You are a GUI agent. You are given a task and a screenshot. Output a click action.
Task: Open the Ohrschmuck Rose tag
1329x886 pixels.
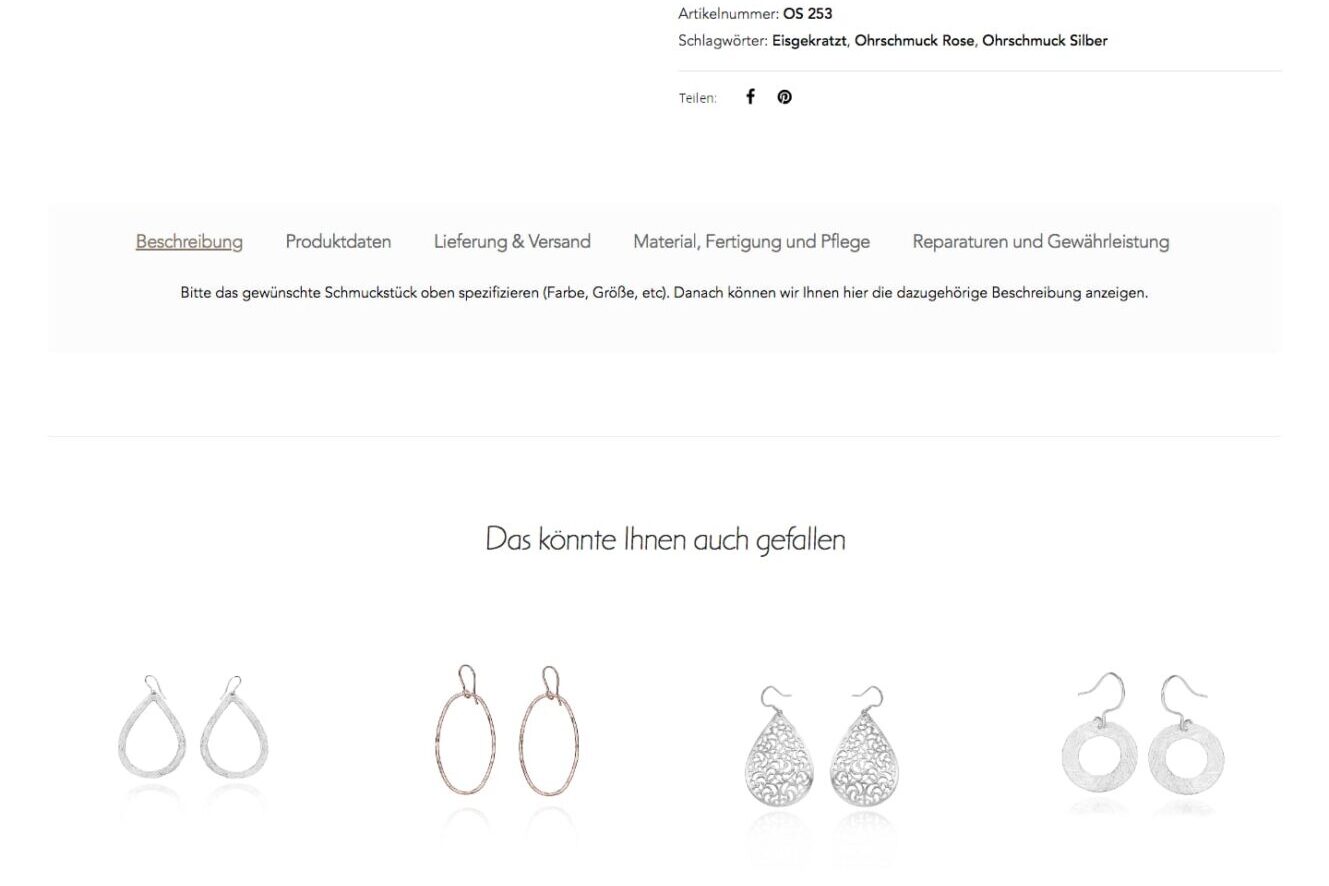pyautogui.click(x=914, y=41)
